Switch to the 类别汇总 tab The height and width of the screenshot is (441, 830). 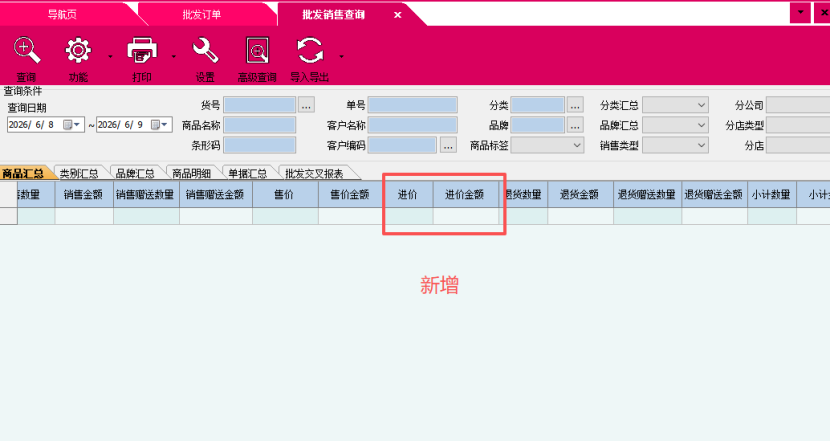(79, 173)
